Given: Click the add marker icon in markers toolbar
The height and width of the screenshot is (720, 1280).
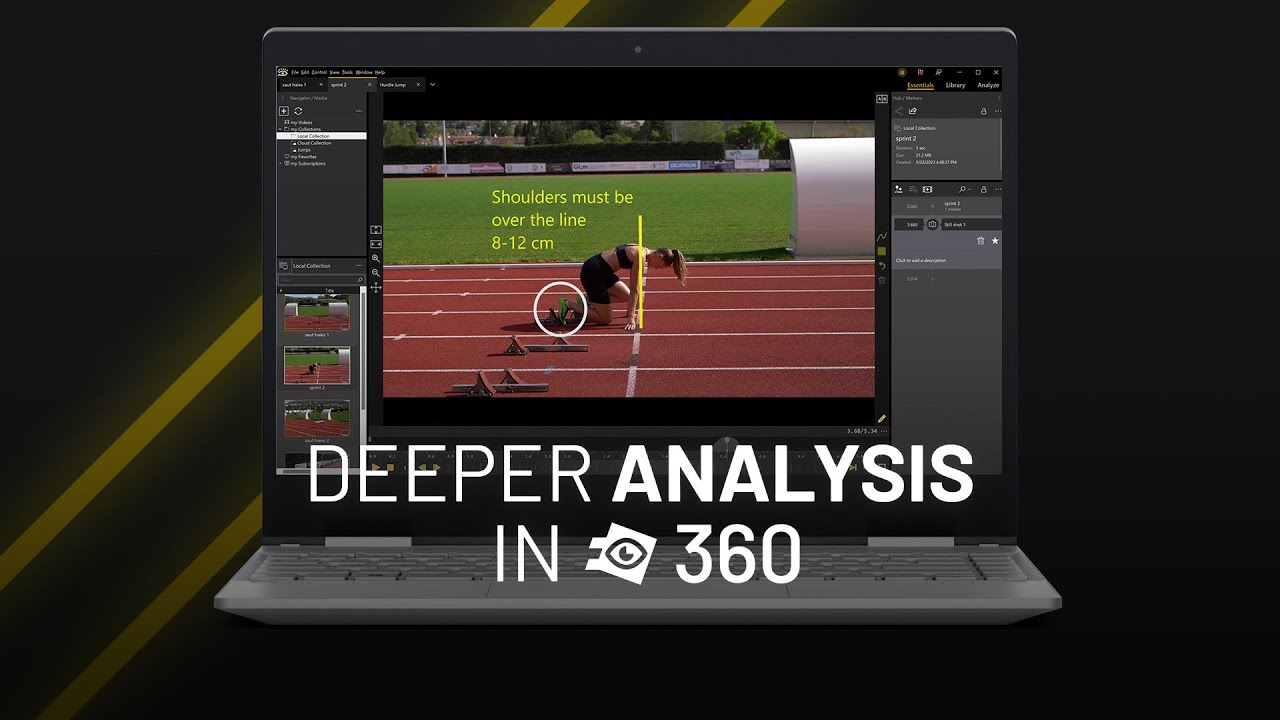Looking at the screenshot, I should (898, 189).
